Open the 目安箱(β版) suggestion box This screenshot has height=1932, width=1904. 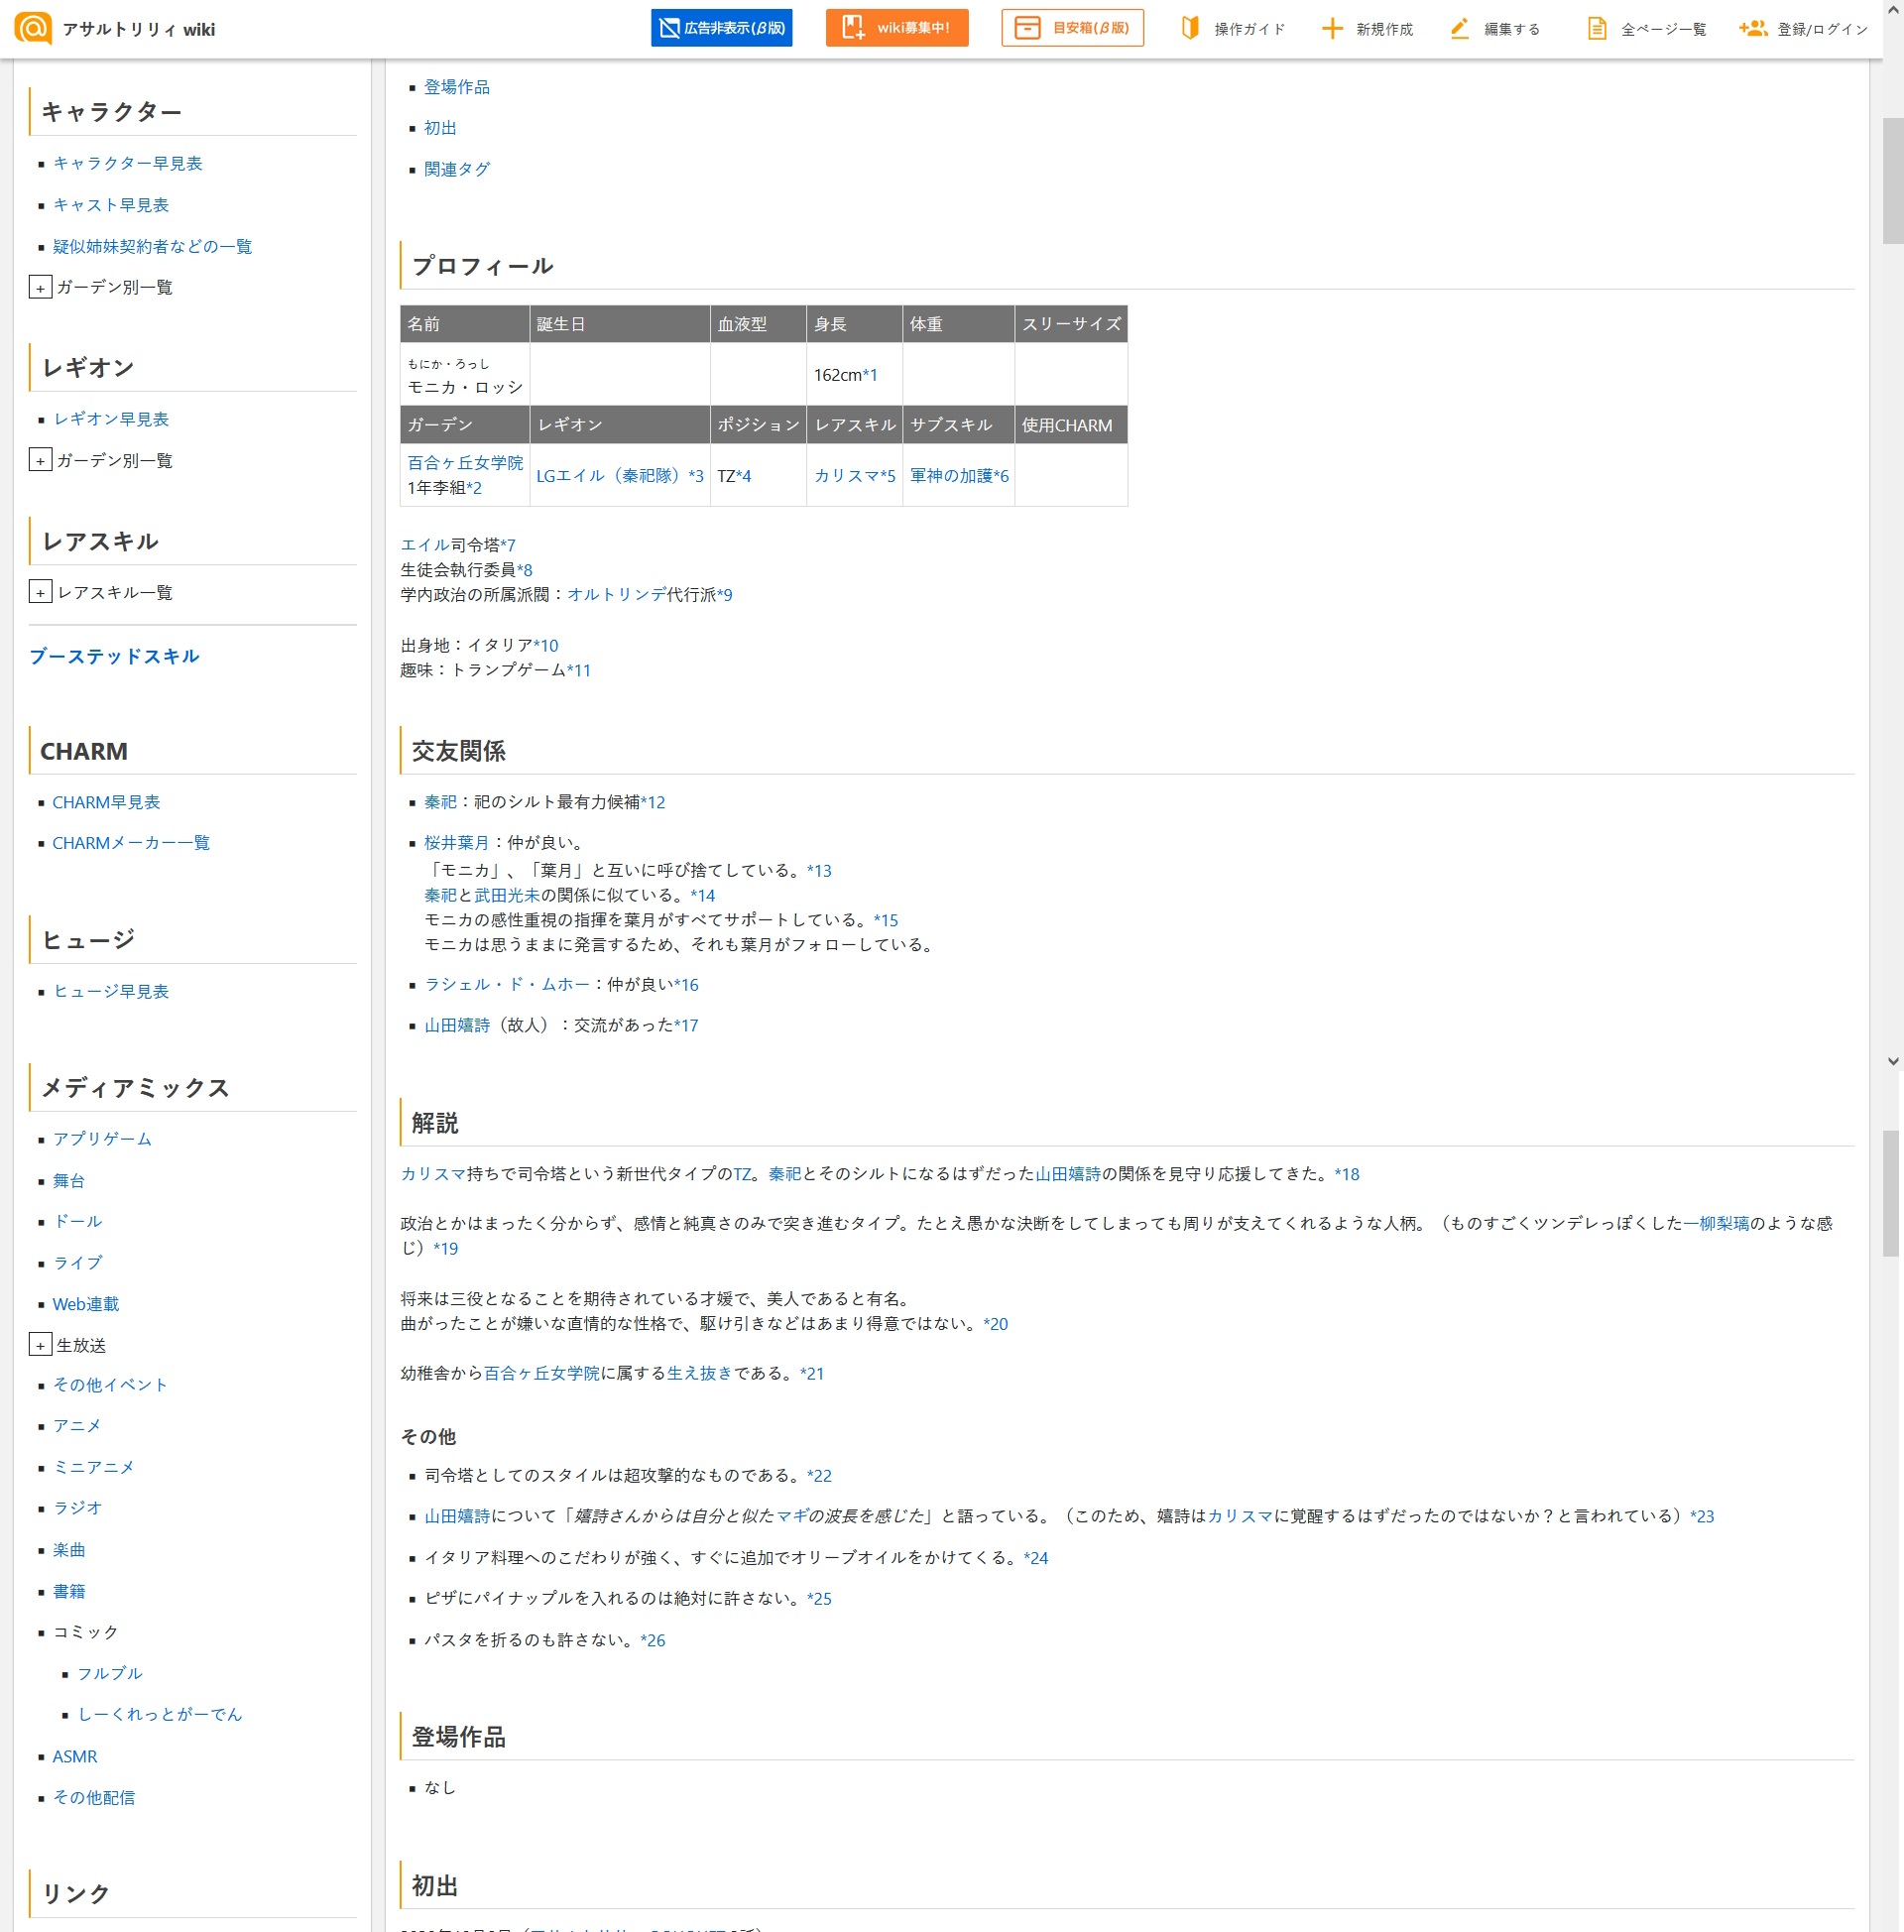click(x=1072, y=28)
